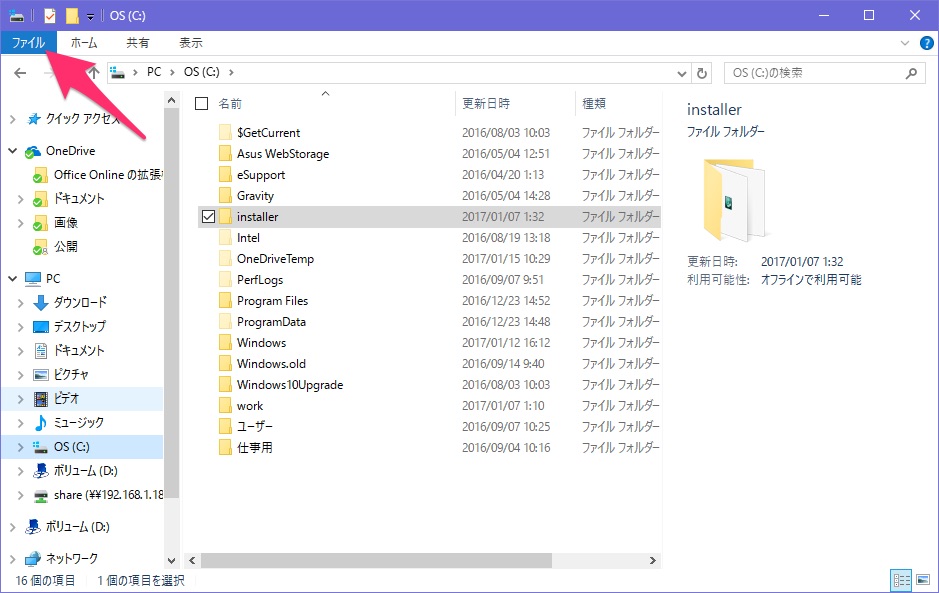Switch to the ホーム ribbon tab
Viewport: 939px width, 593px height.
(84, 43)
